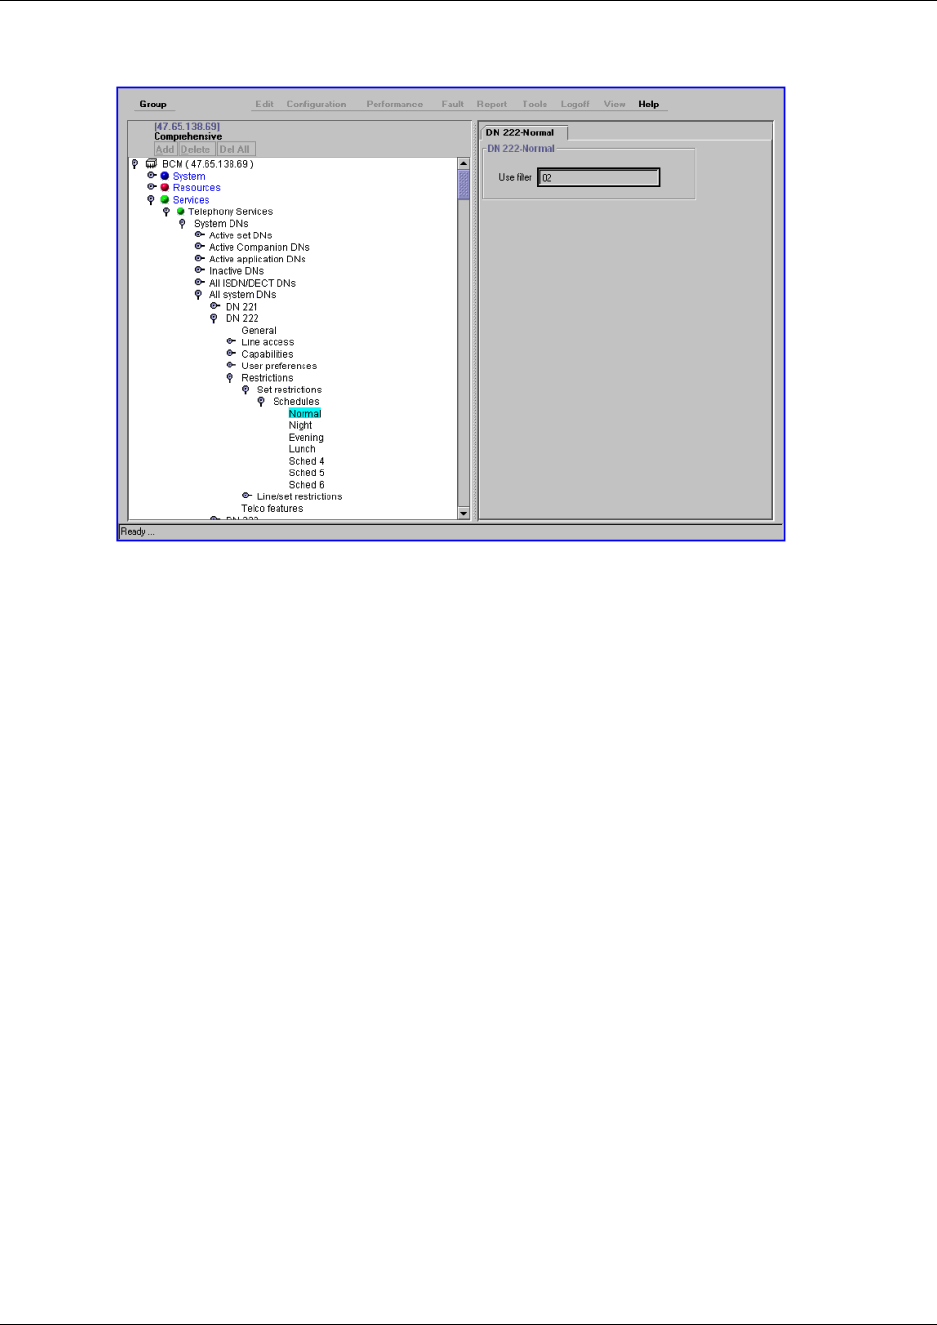The height and width of the screenshot is (1325, 937).
Task: Click the red Resources status ball
Action: pyautogui.click(x=165, y=188)
